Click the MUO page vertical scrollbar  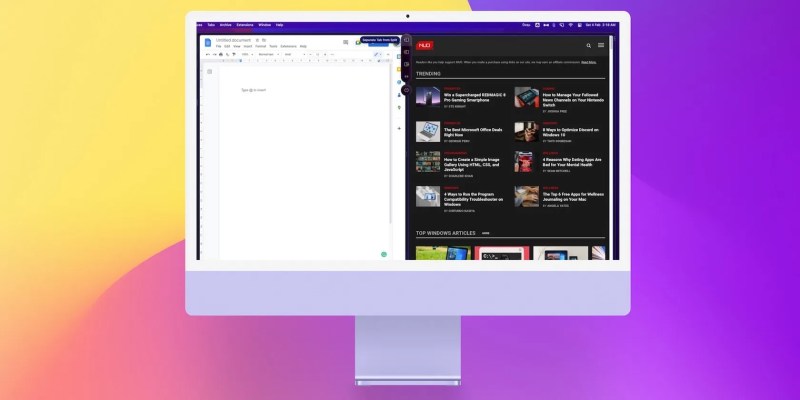pos(611,148)
